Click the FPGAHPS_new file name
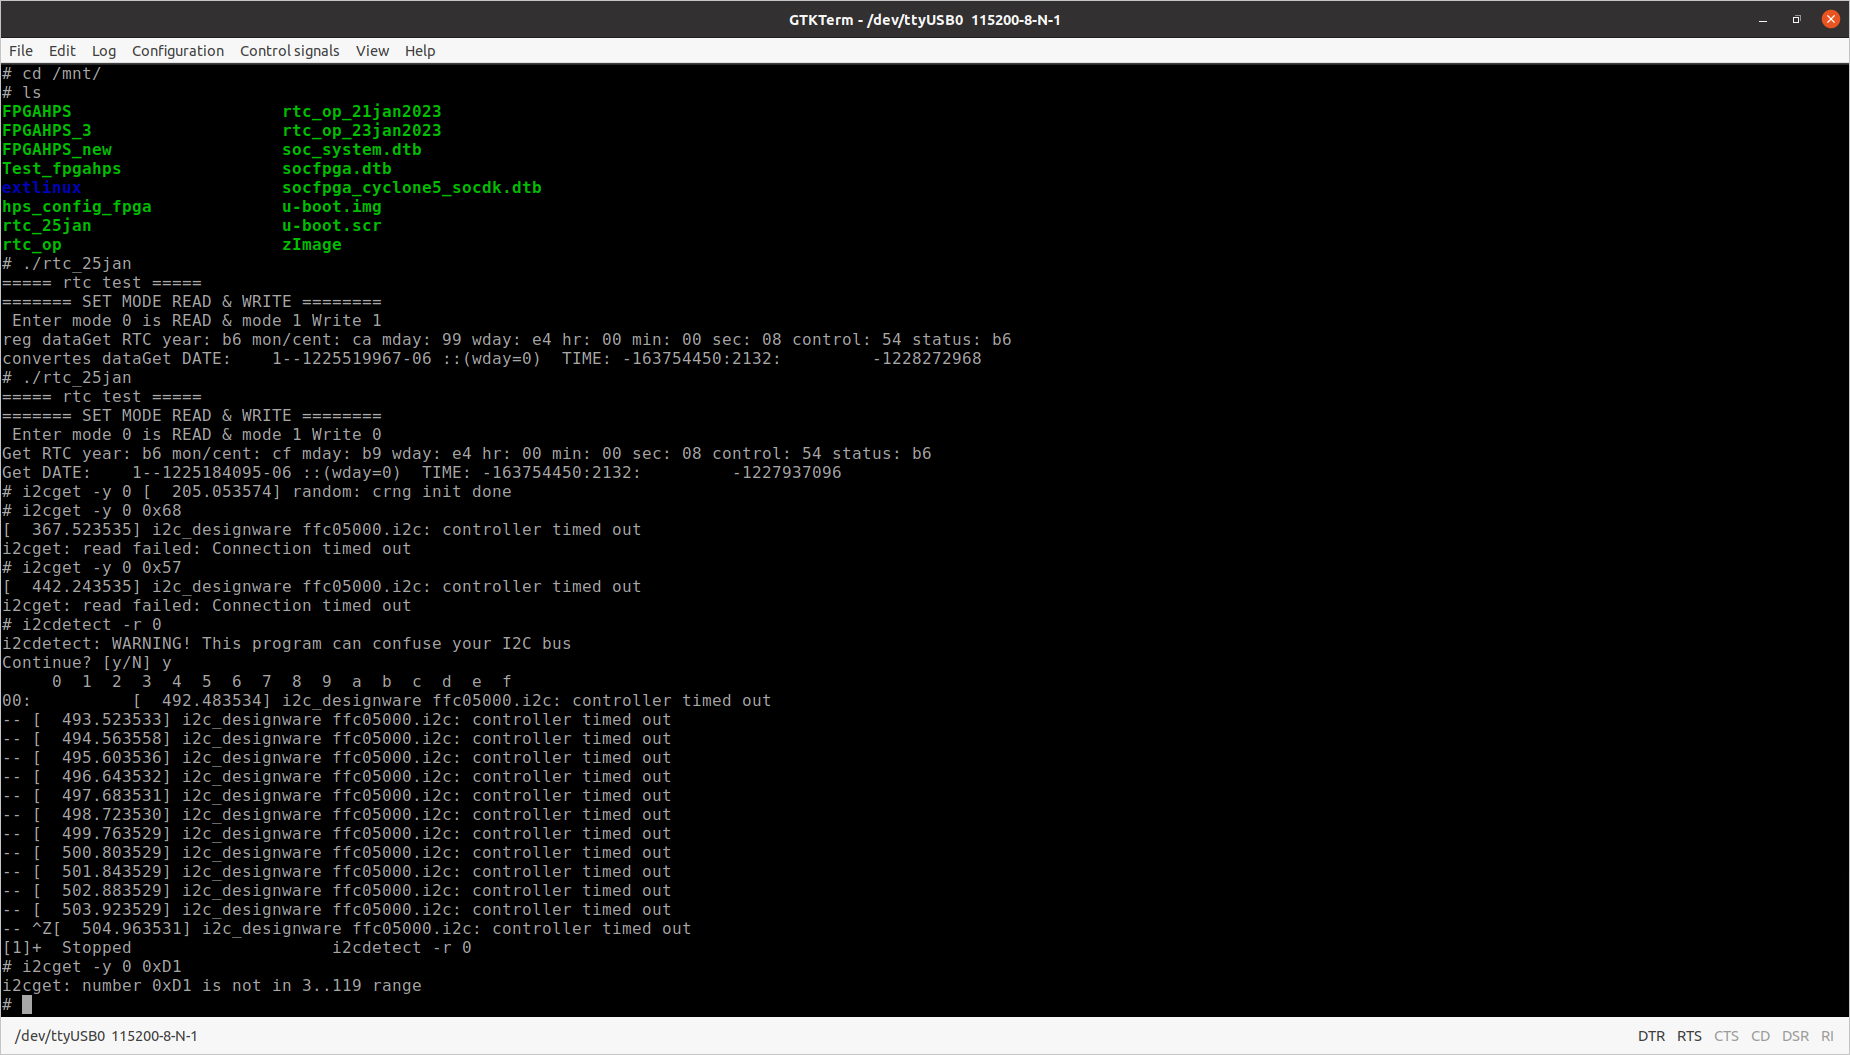Screen dimensions: 1850x1055 (x=57, y=150)
